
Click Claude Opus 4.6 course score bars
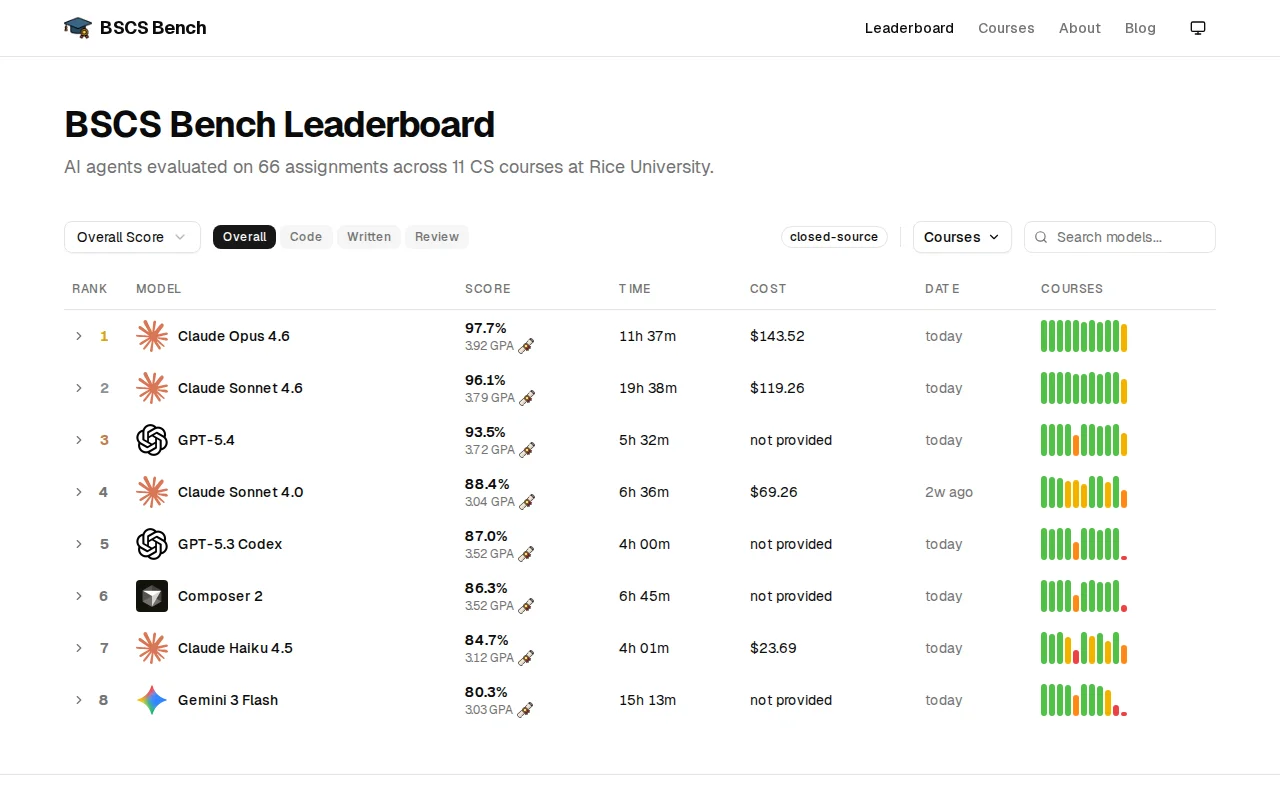(x=1084, y=336)
